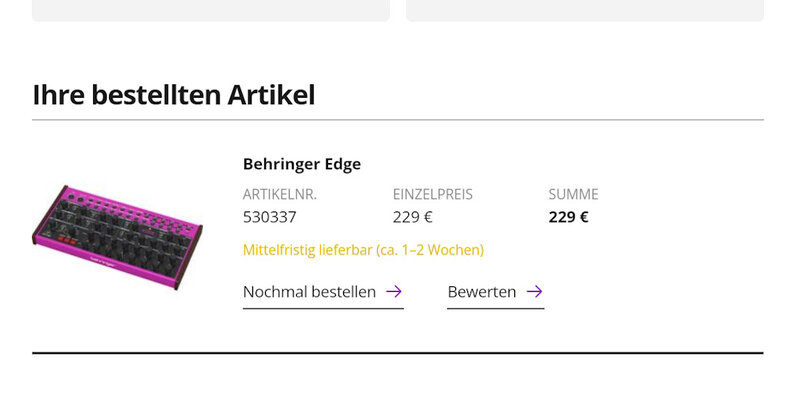Select the Behringer Edge product title
This screenshot has width=796, height=400.
[x=302, y=164]
